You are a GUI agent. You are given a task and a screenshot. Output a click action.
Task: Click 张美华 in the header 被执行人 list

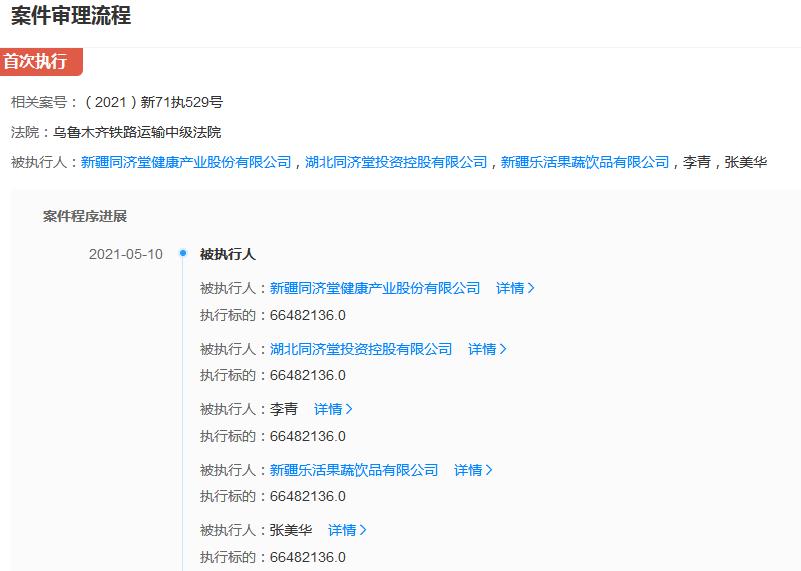tap(746, 162)
